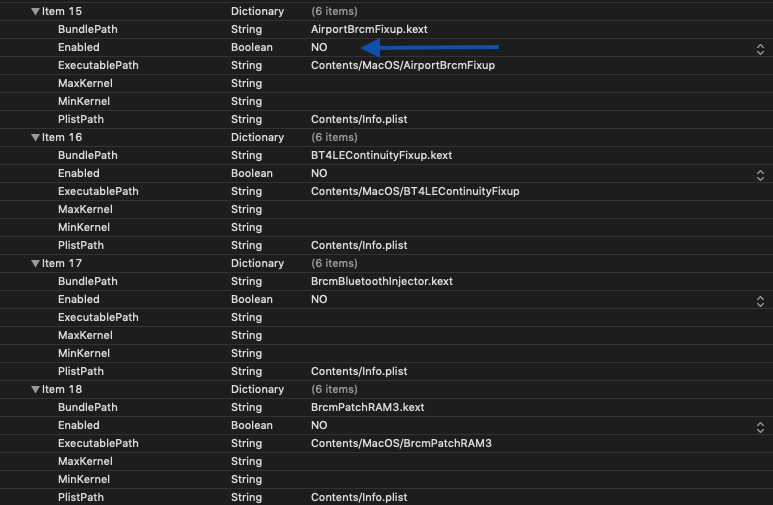This screenshot has height=505, width=773.
Task: Select the BT4LEContinuityFixup.kext BundlePath value
Action: pos(381,155)
